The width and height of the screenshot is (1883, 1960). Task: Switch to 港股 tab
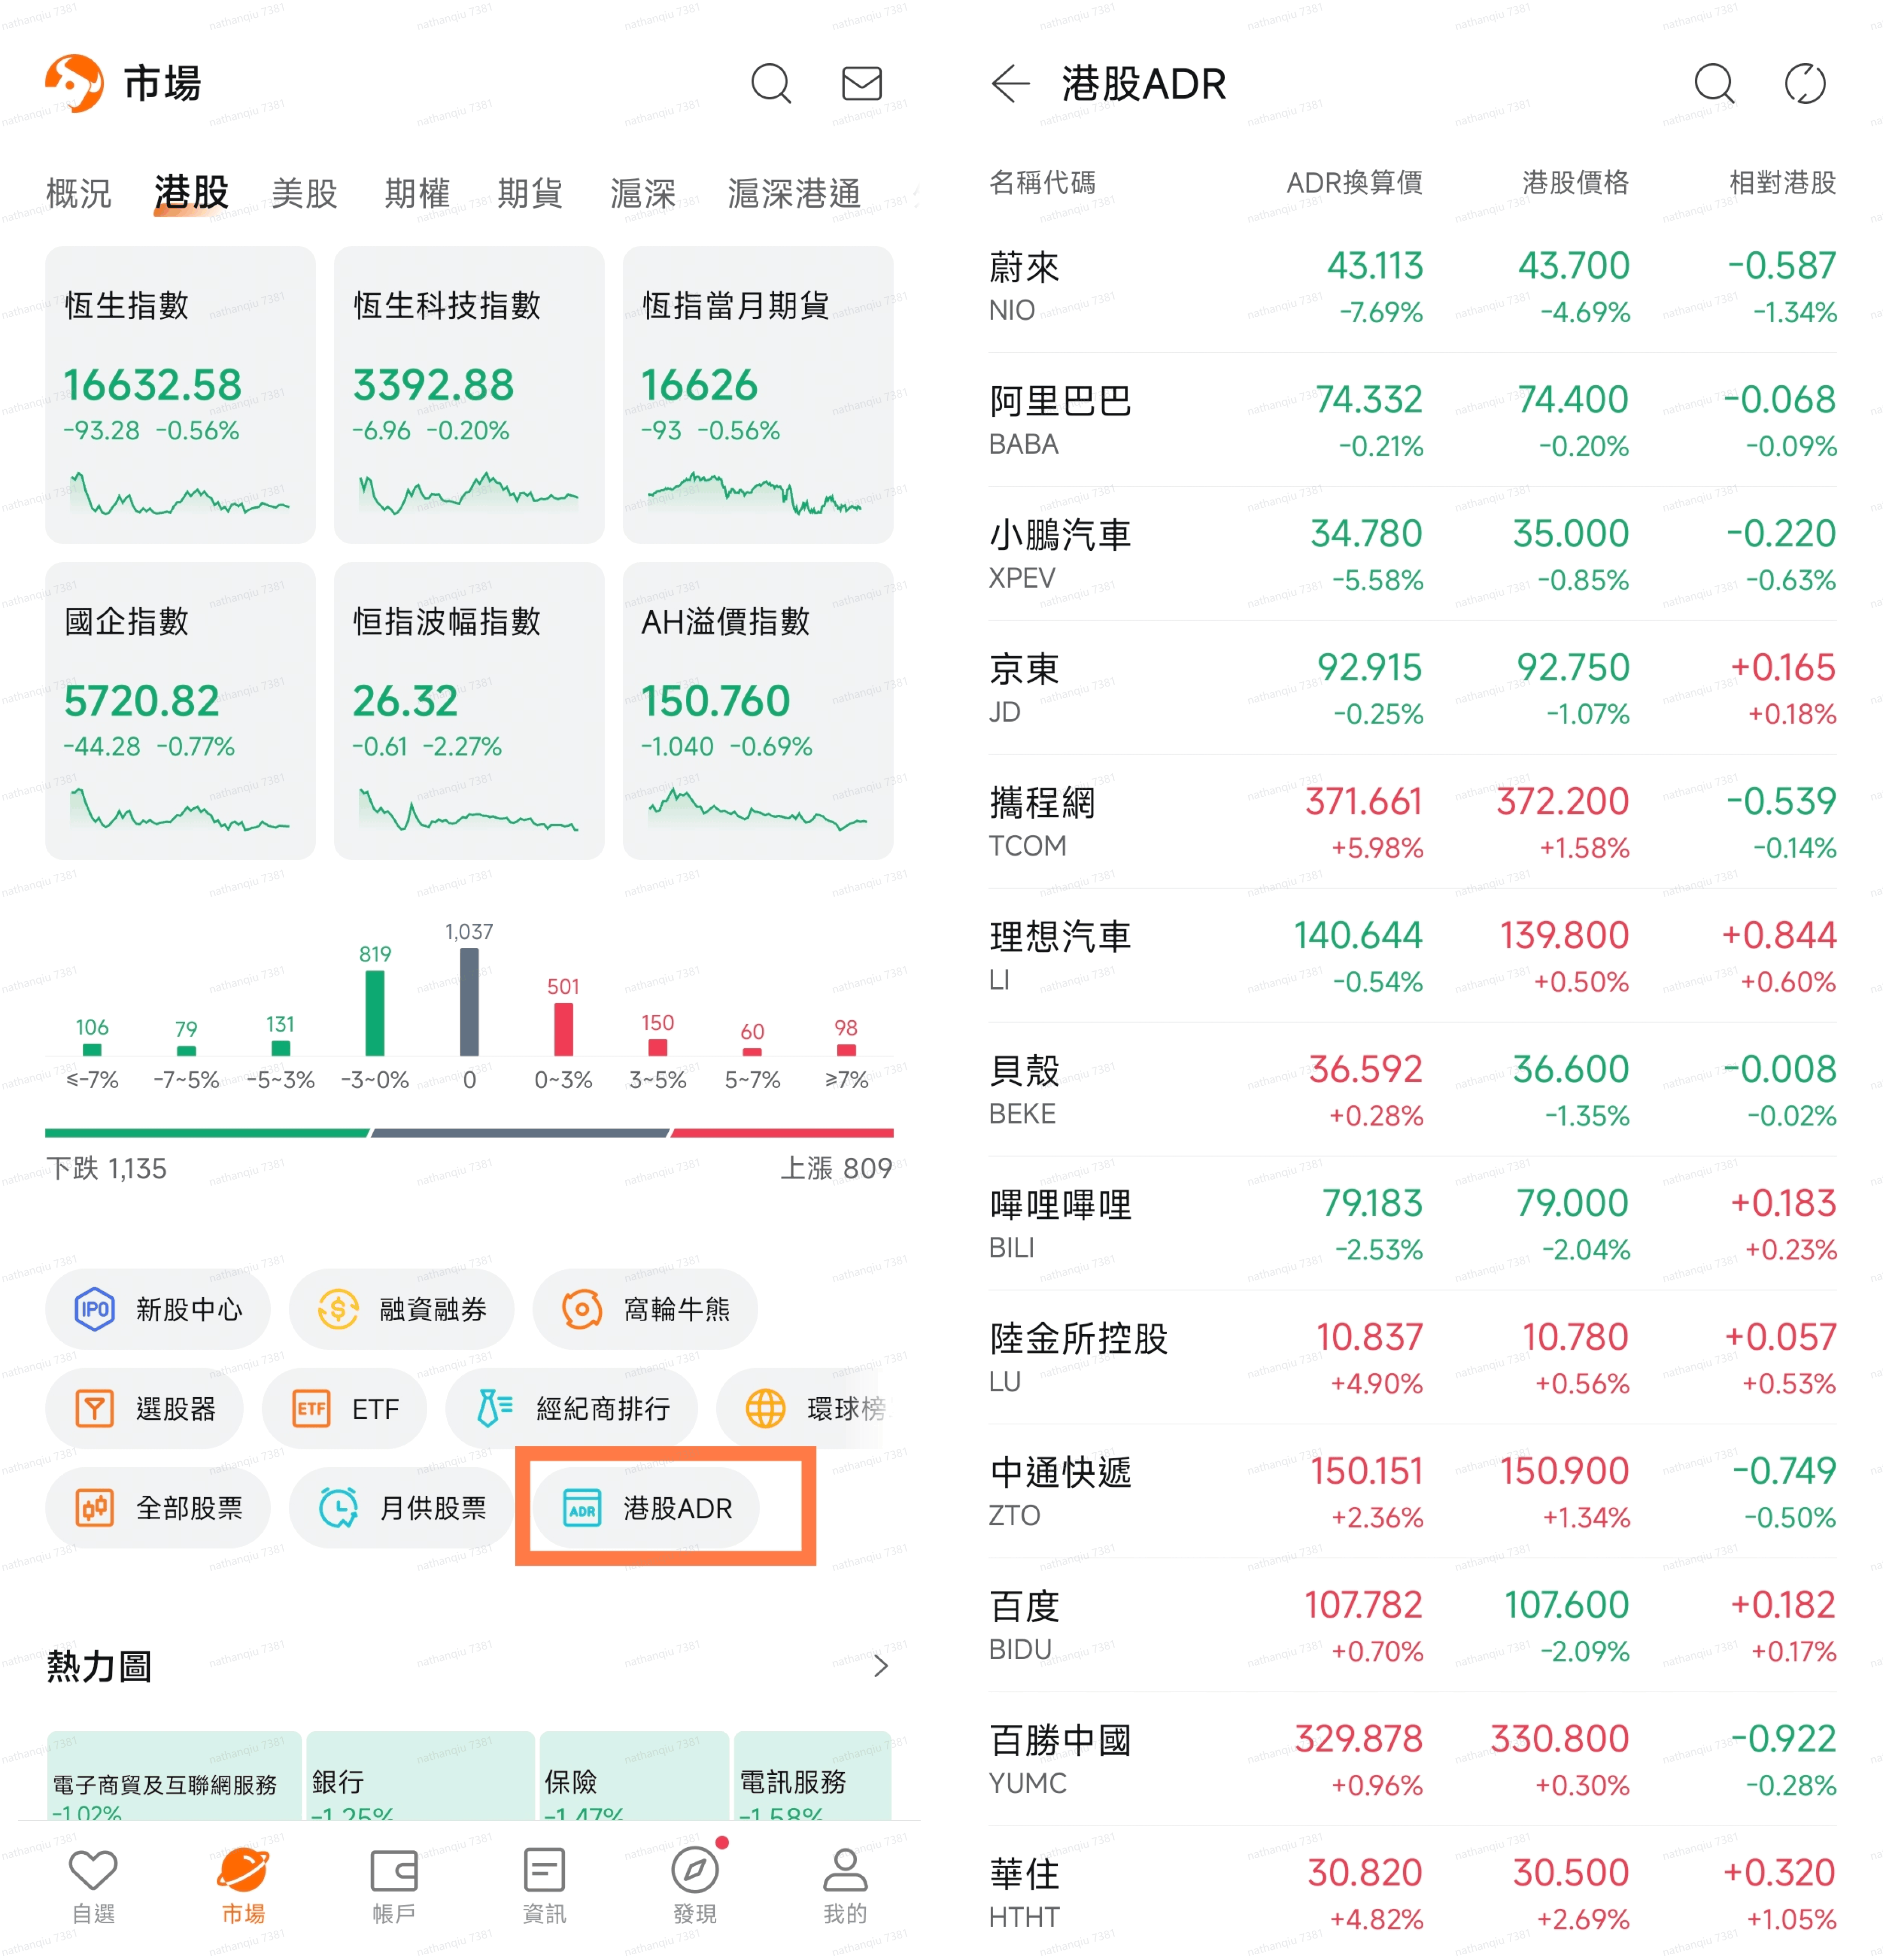pyautogui.click(x=191, y=192)
